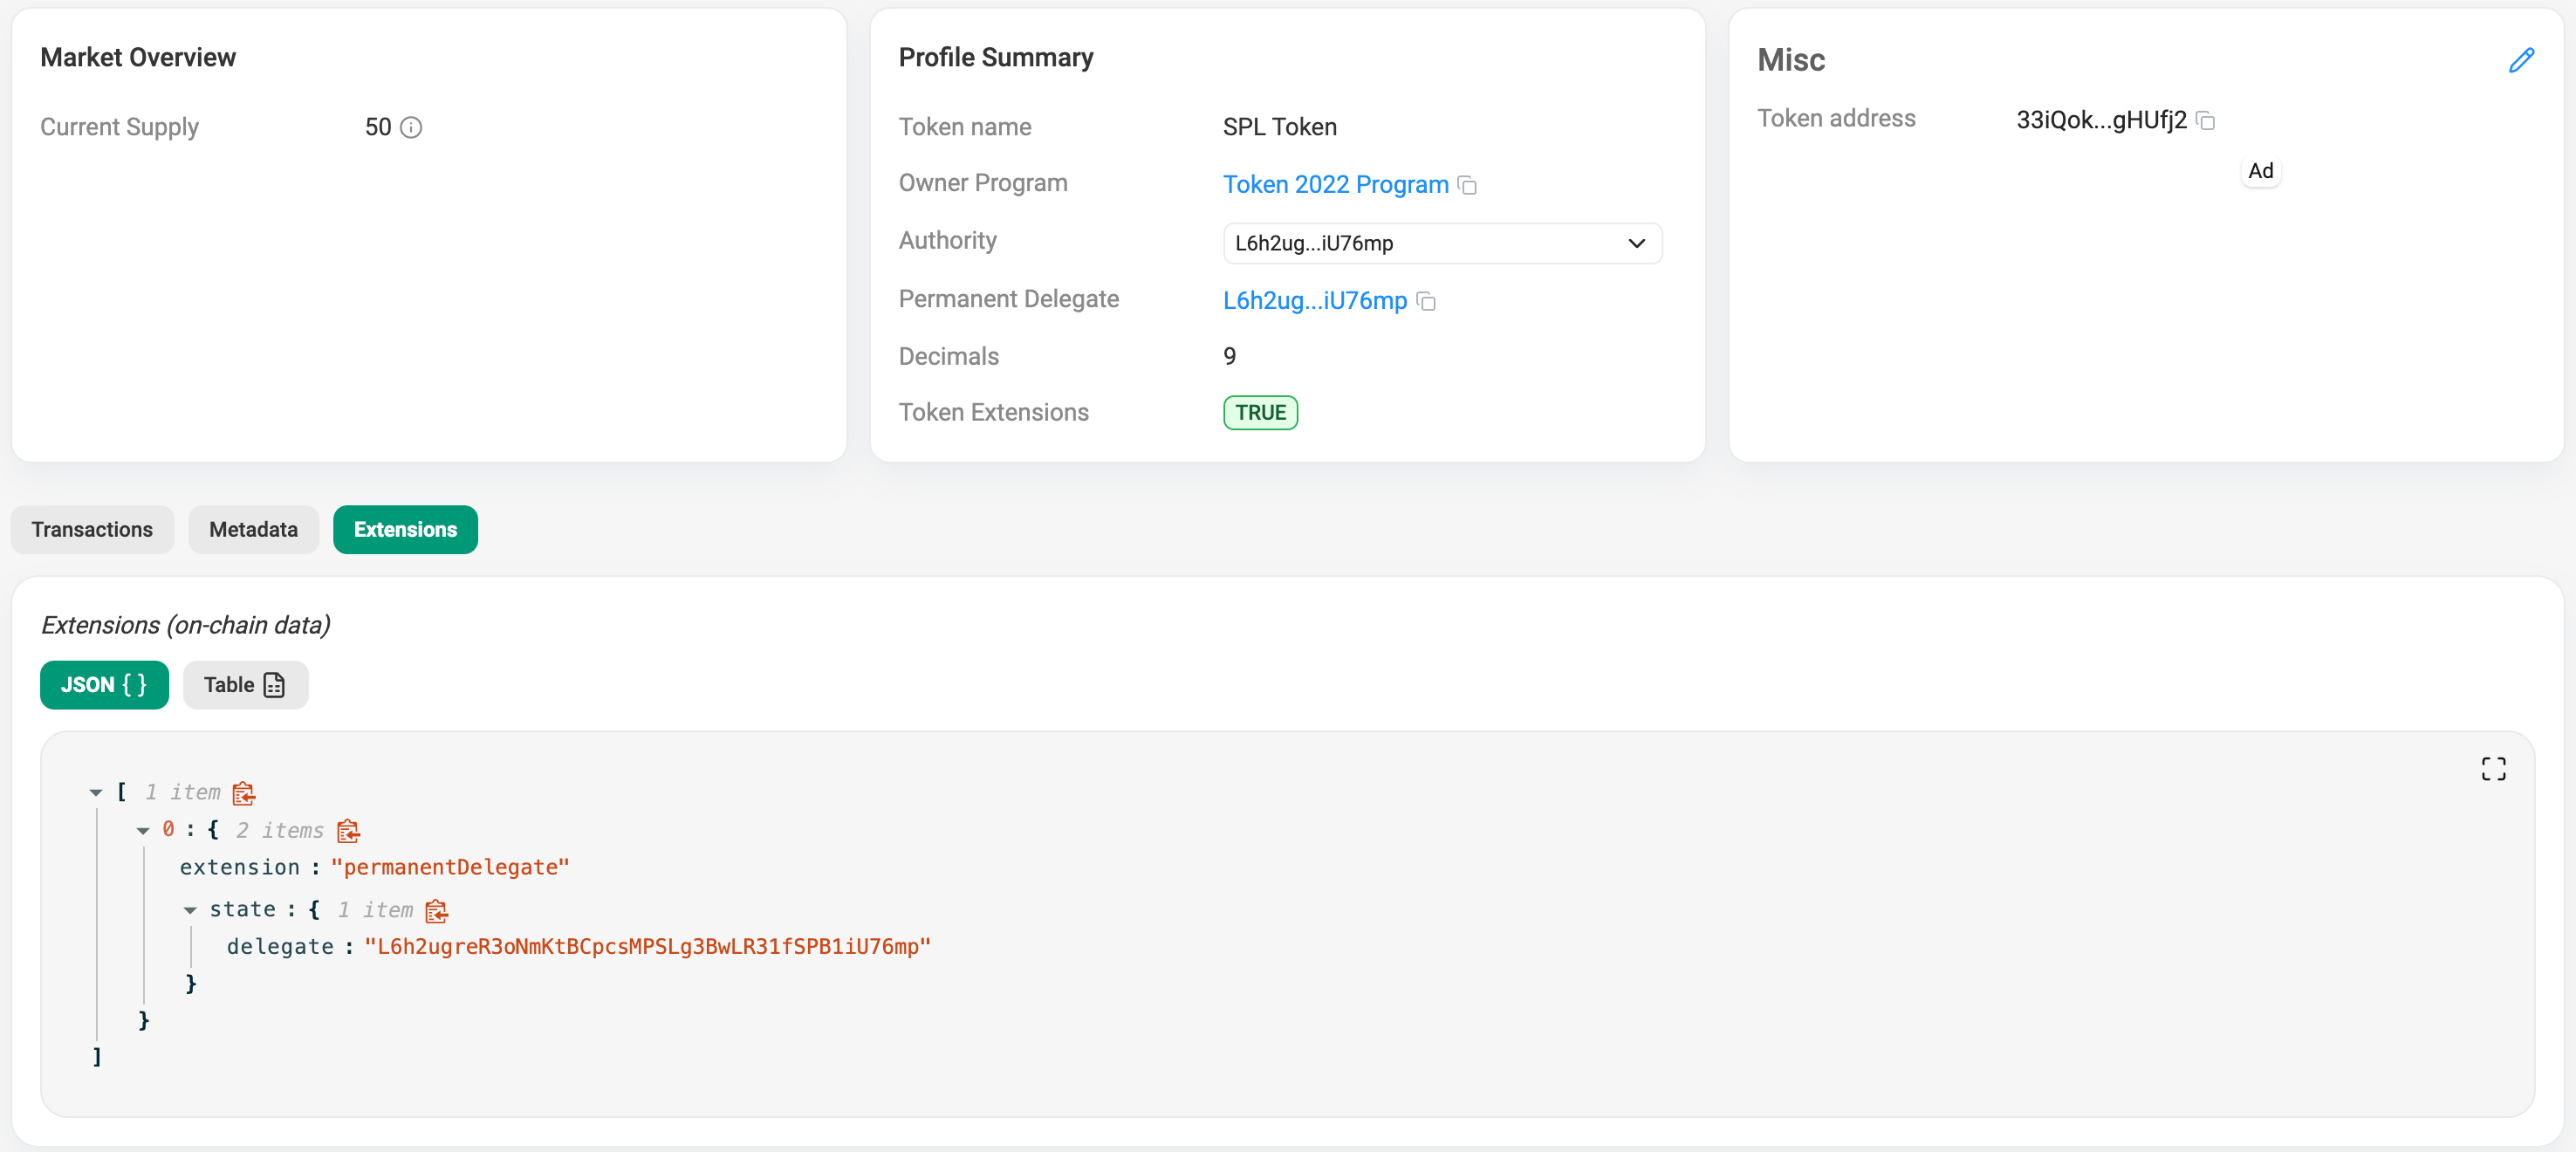This screenshot has height=1152, width=2576.
Task: Collapse the state object node
Action: click(x=190, y=911)
